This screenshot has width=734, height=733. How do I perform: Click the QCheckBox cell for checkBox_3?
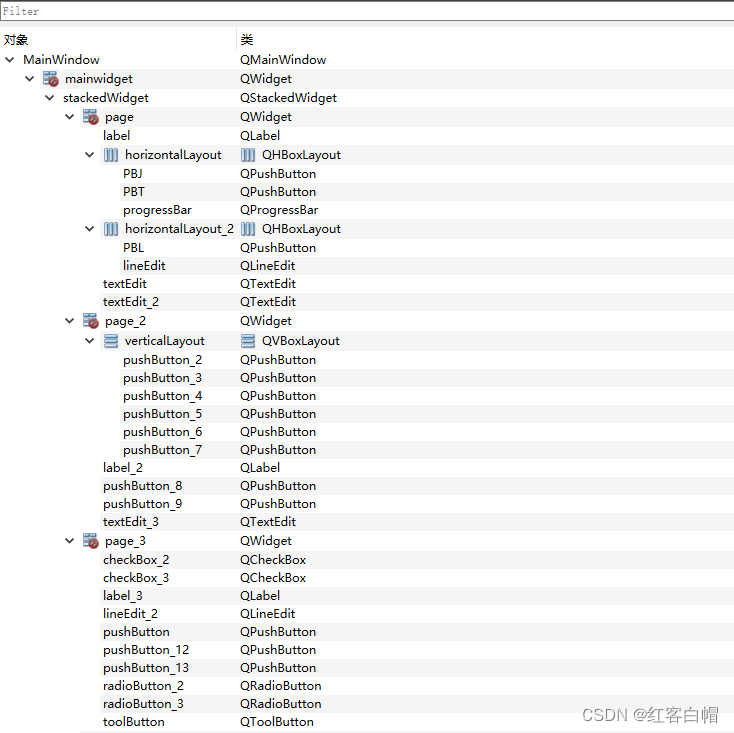(x=273, y=578)
